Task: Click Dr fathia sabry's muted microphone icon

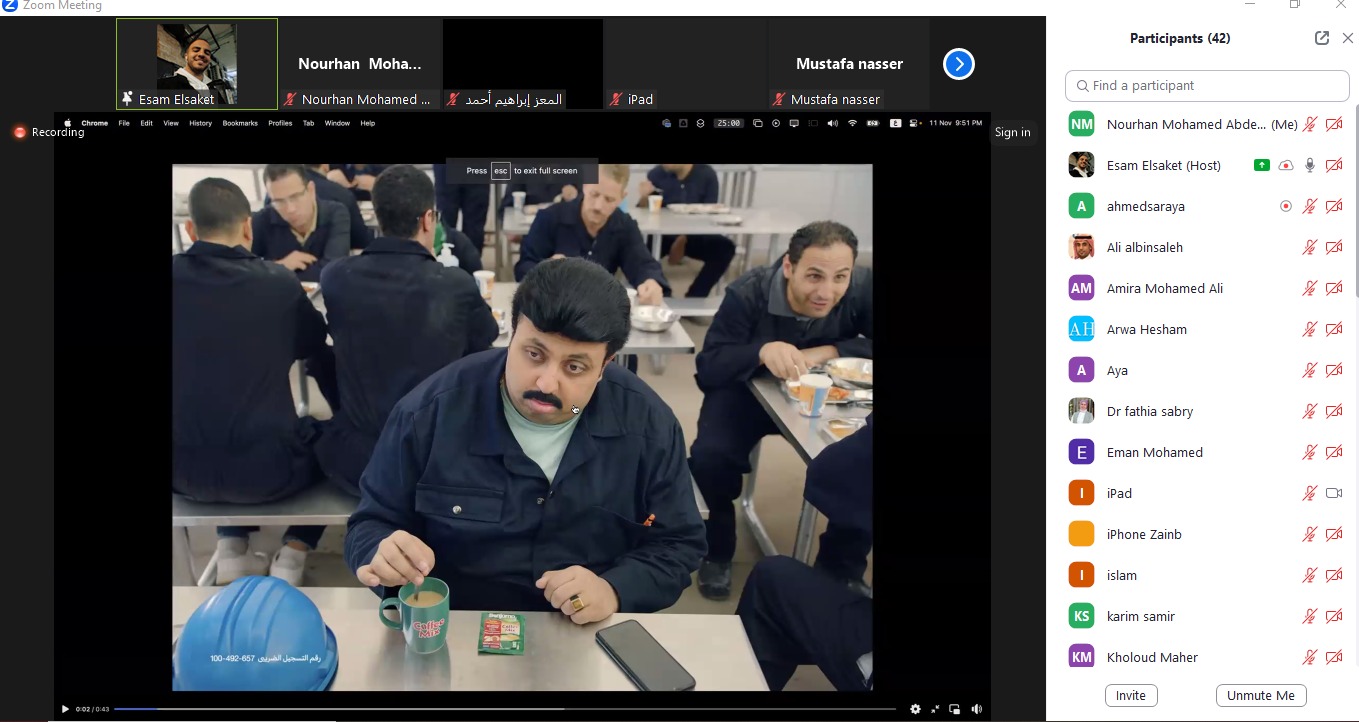Action: pos(1309,411)
